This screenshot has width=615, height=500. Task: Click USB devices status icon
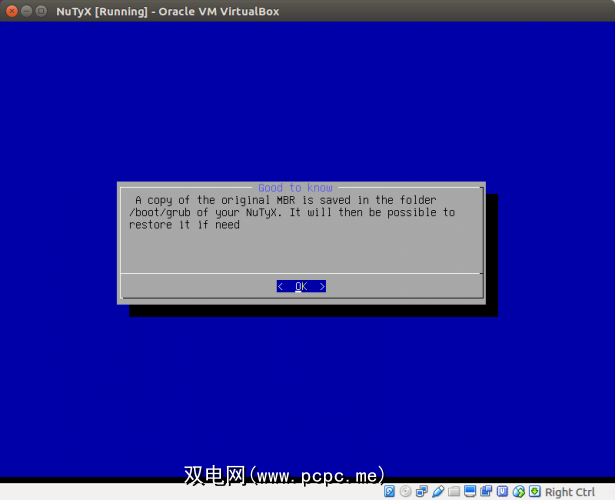coord(438,491)
